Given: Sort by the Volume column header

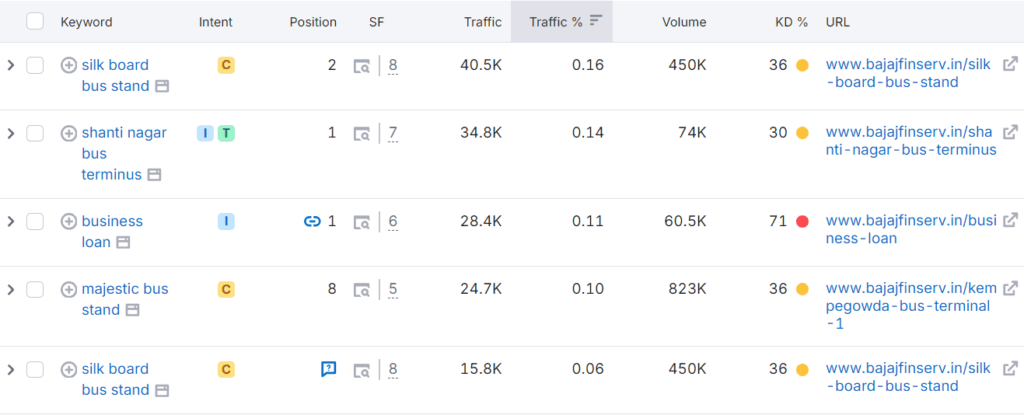Looking at the screenshot, I should point(684,22).
